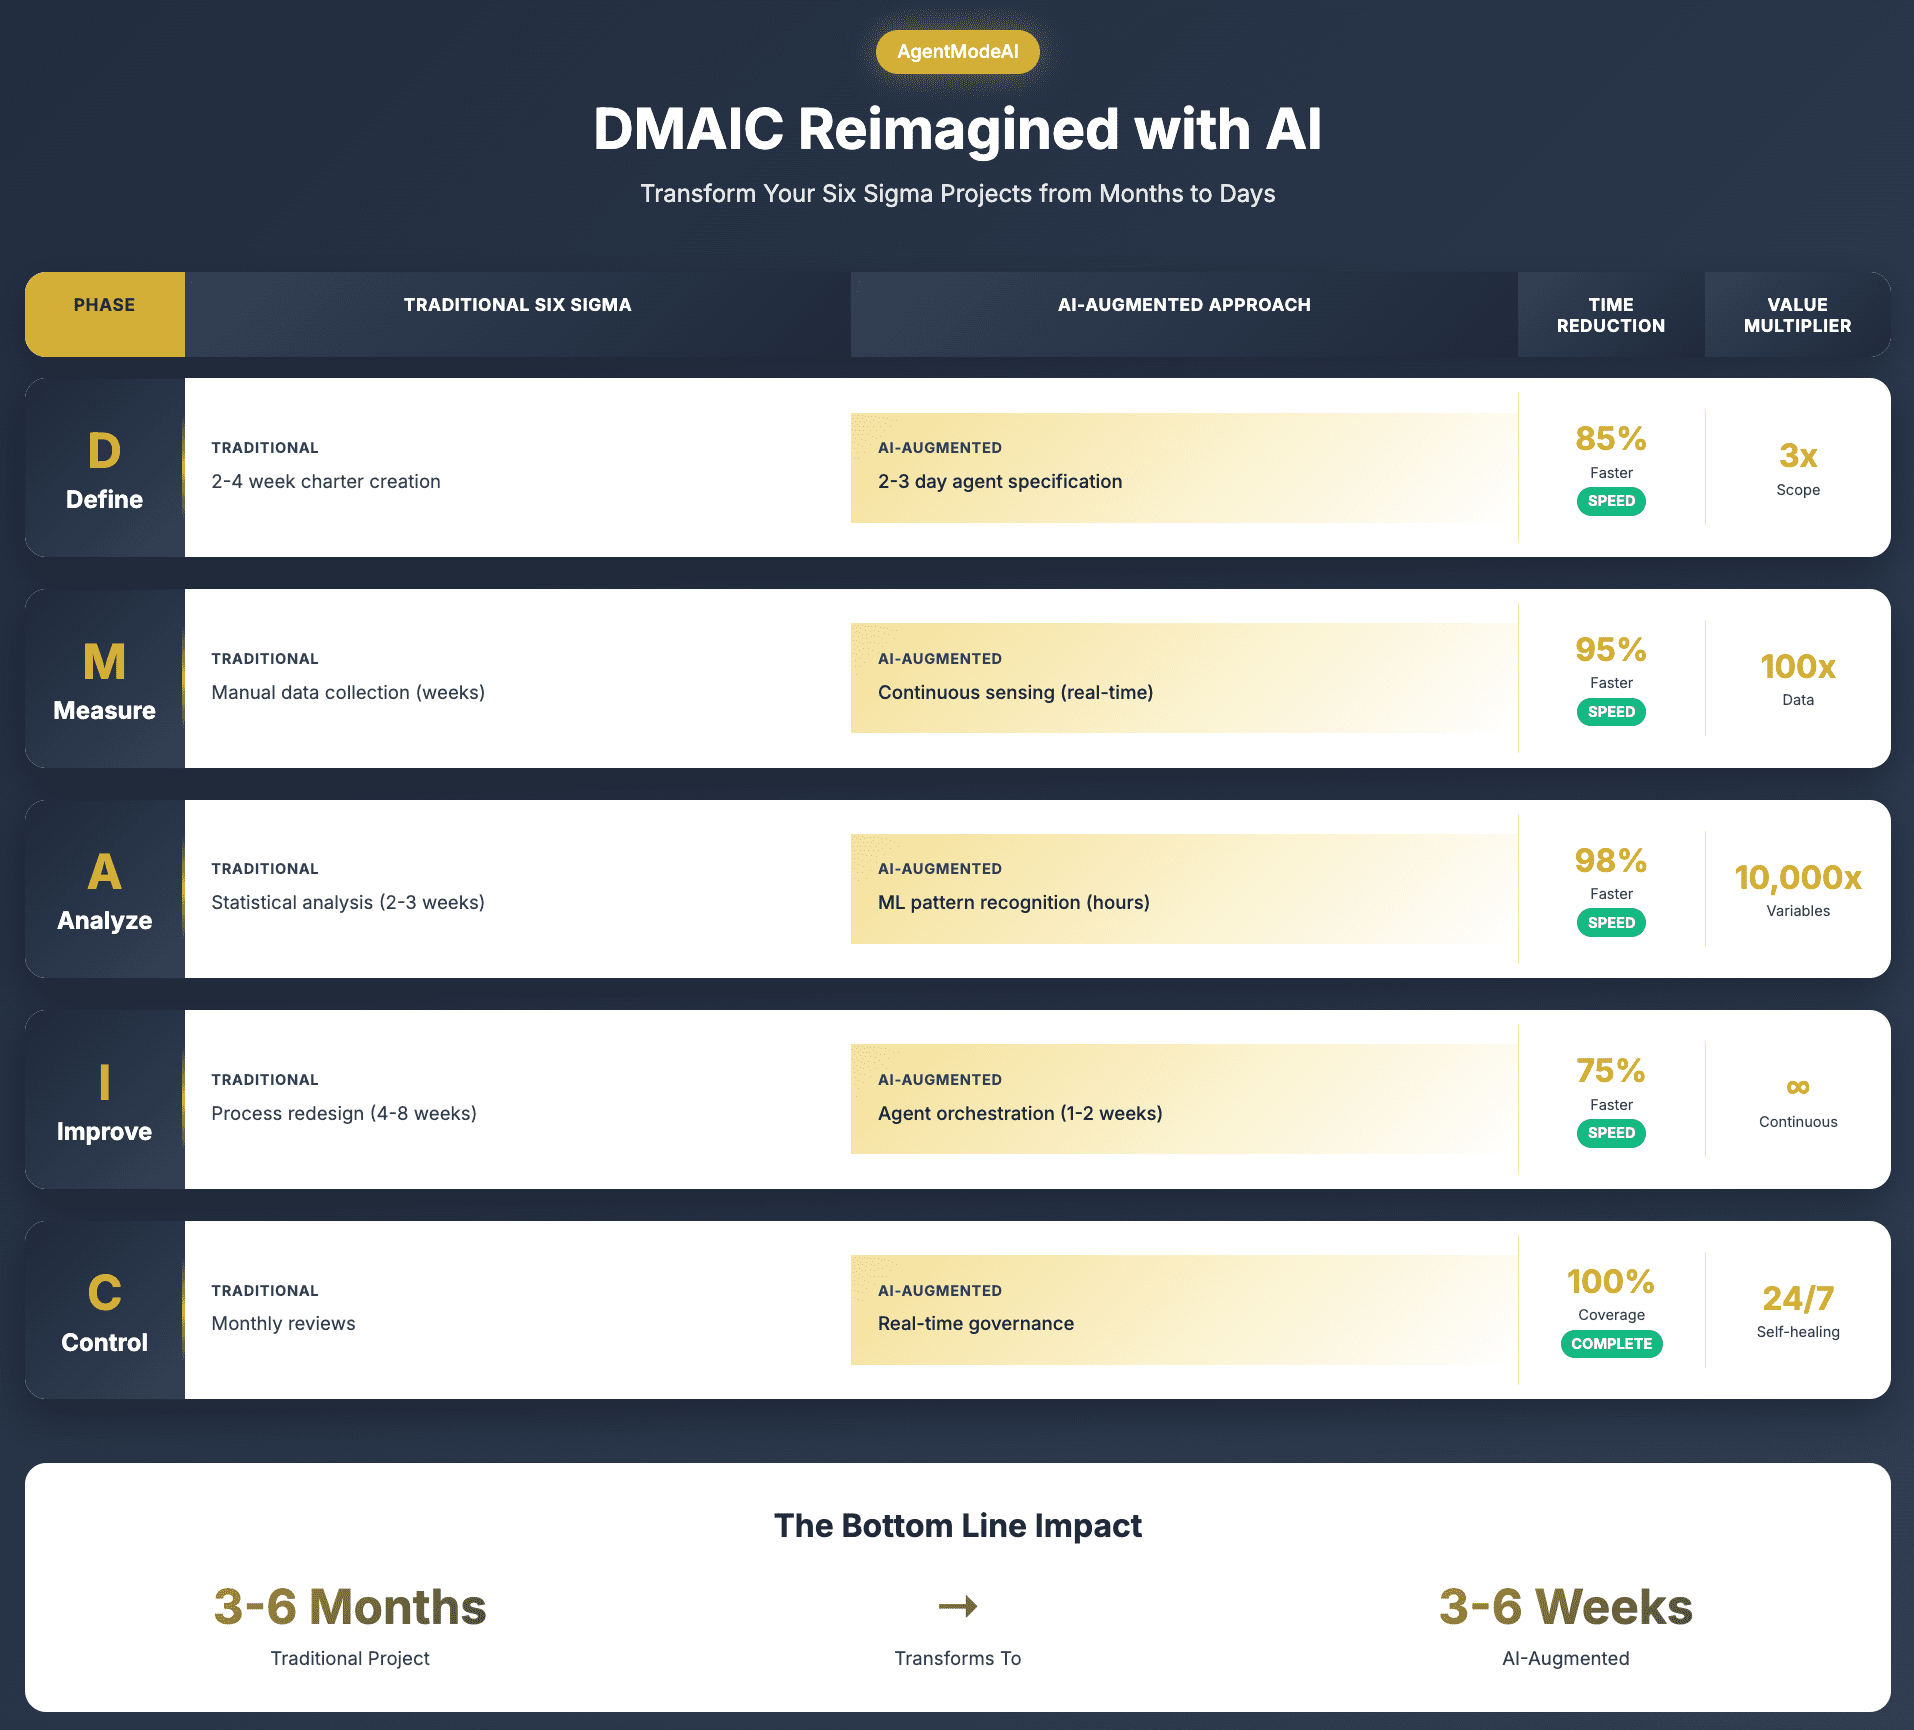Click the I phase letter icon
Image resolution: width=1914 pixels, height=1730 pixels.
click(104, 1083)
